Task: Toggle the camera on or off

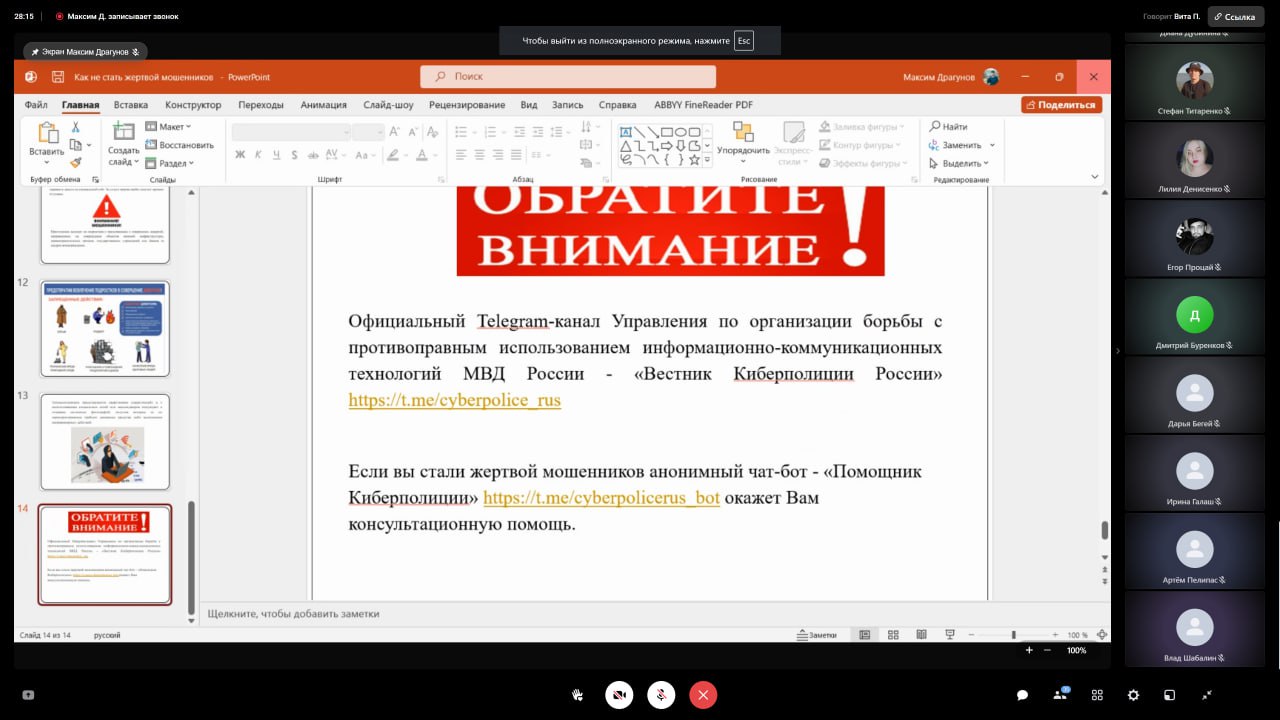Action: pos(619,695)
